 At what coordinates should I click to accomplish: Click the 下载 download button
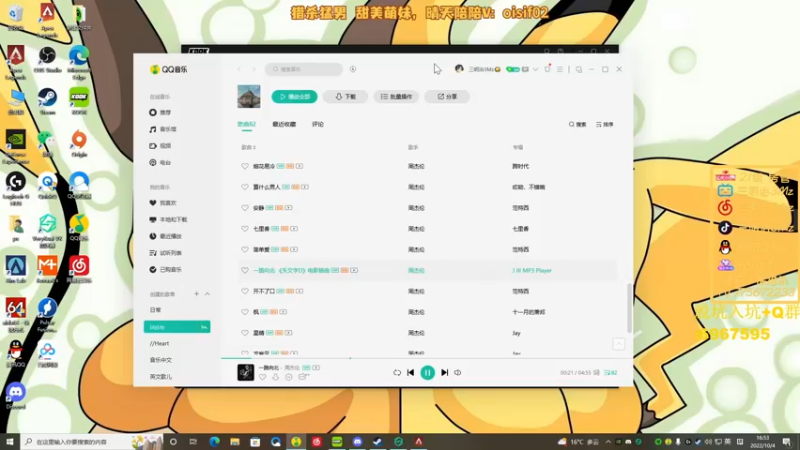pos(345,96)
